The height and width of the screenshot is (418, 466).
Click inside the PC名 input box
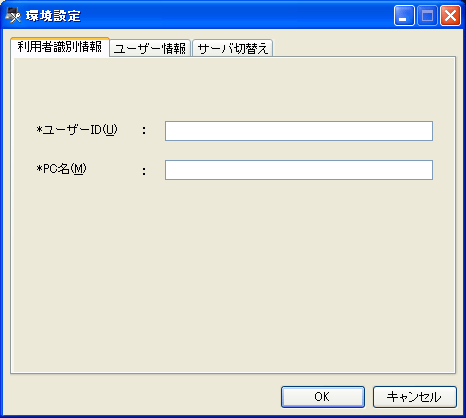click(299, 170)
